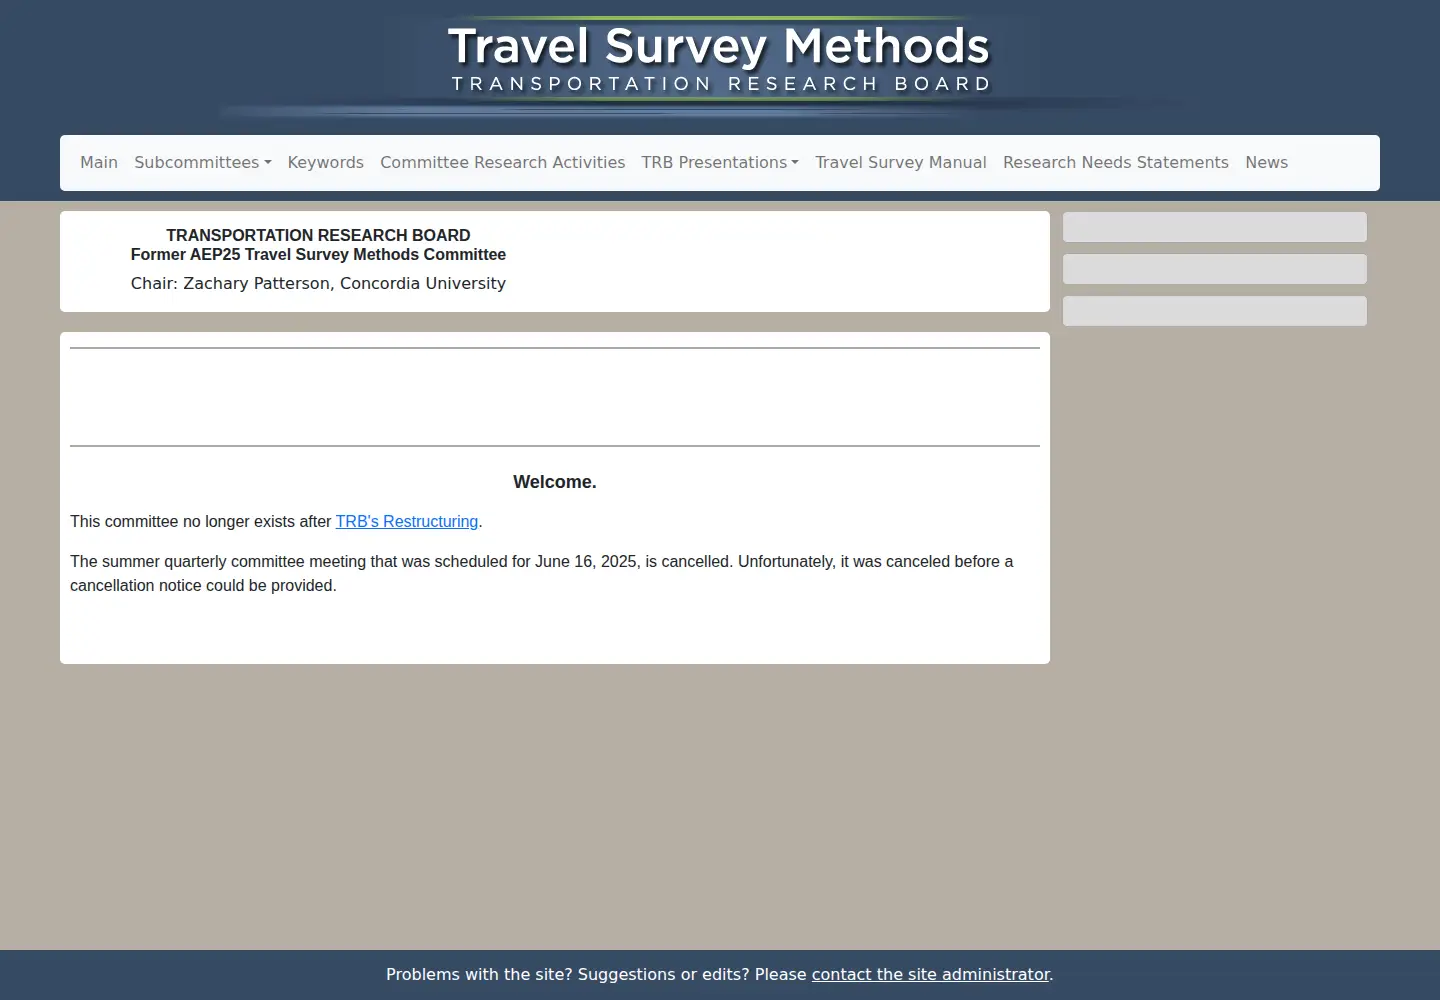Open the Travel Survey Manual page
The image size is (1440, 1000).
pyautogui.click(x=901, y=162)
